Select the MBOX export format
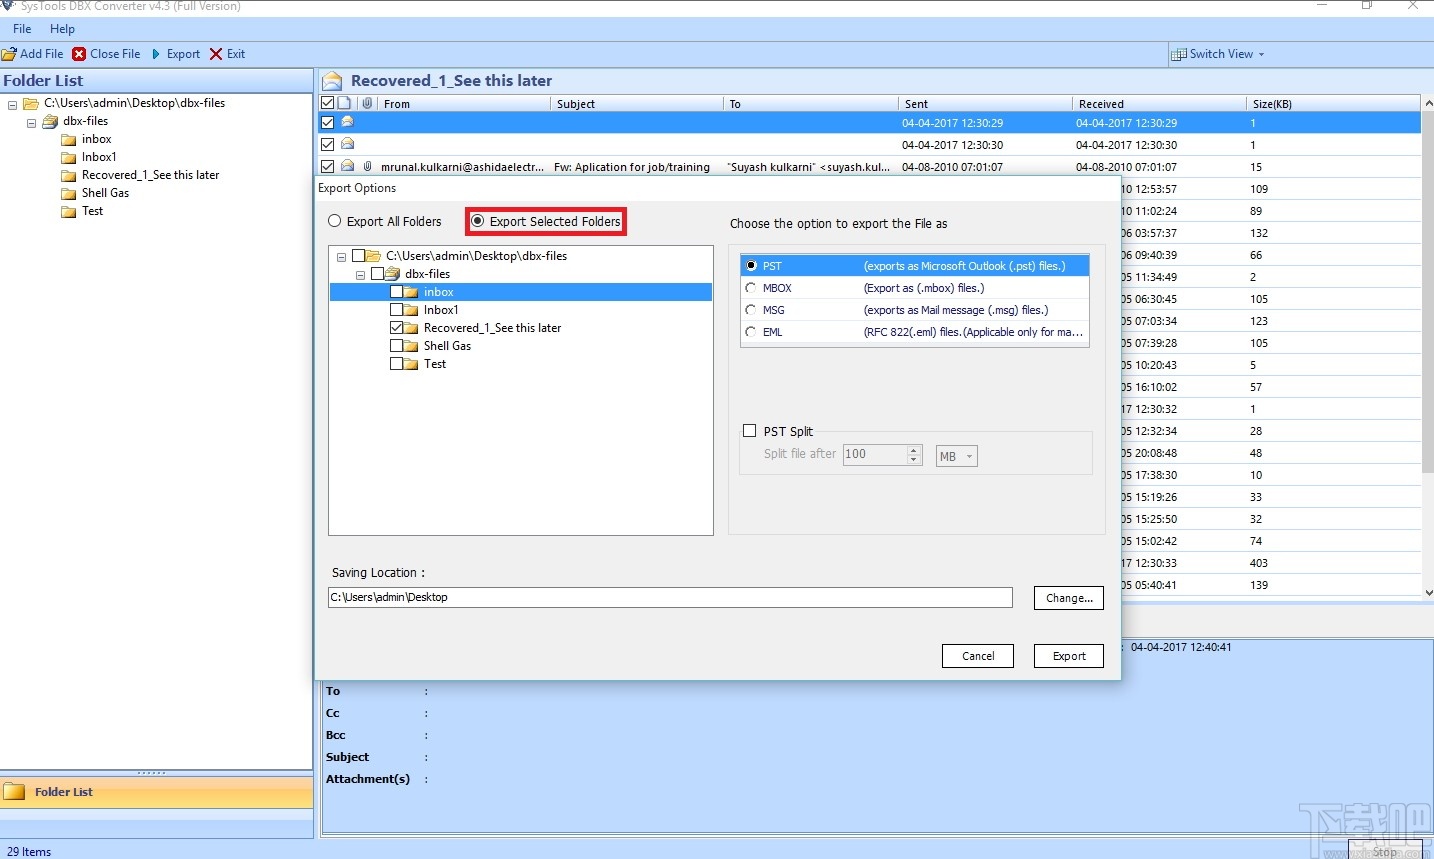 tap(751, 288)
